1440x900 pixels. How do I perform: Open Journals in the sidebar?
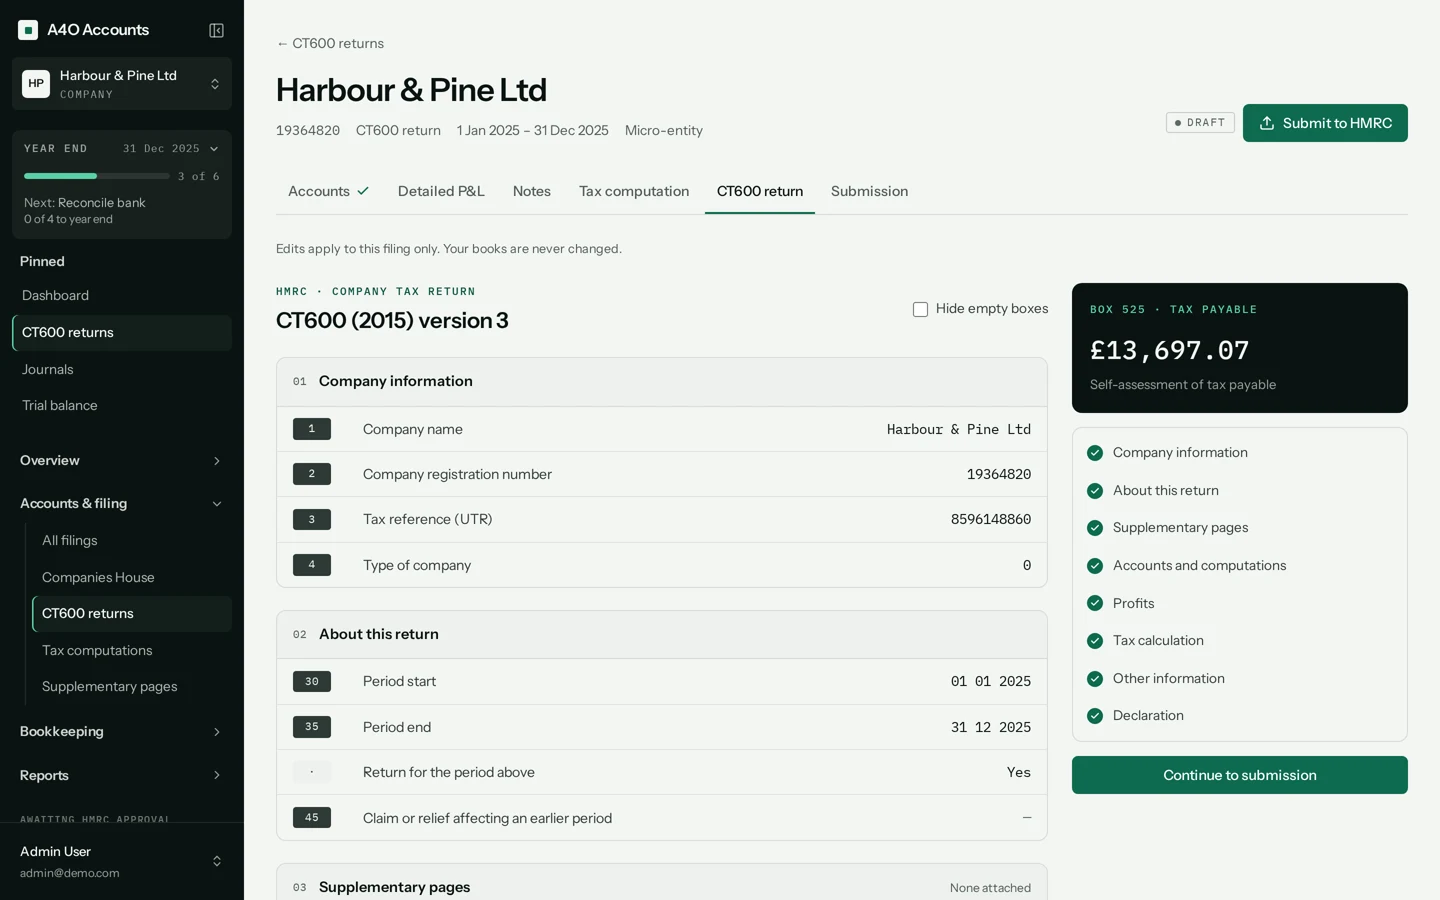tap(122, 370)
